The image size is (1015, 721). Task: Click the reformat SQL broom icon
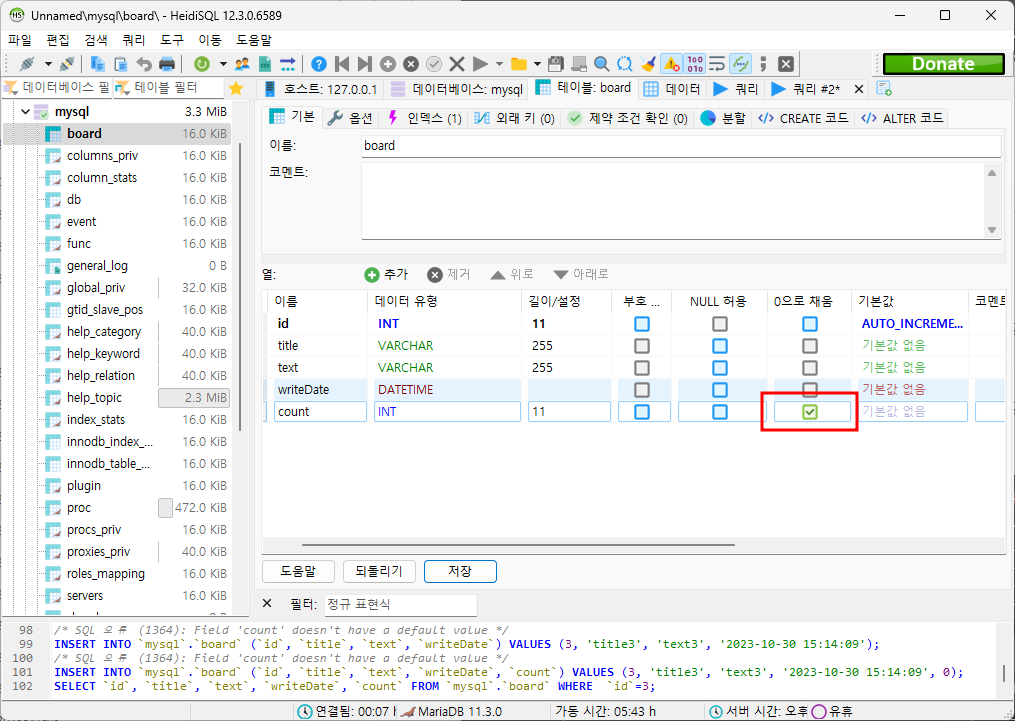pyautogui.click(x=648, y=64)
